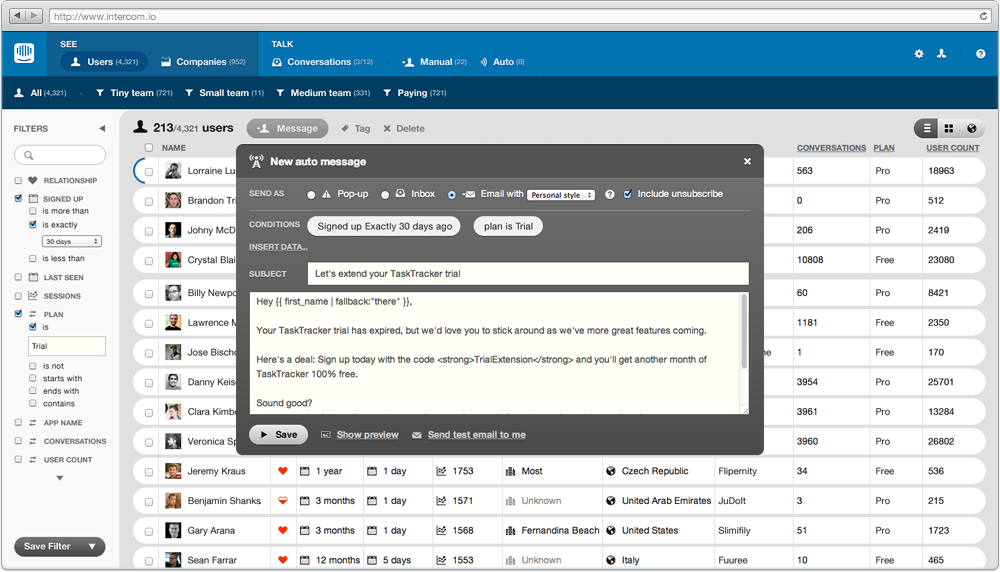The width and height of the screenshot is (1000, 572).
Task: Click help icon beside Personal style
Action: pos(610,194)
